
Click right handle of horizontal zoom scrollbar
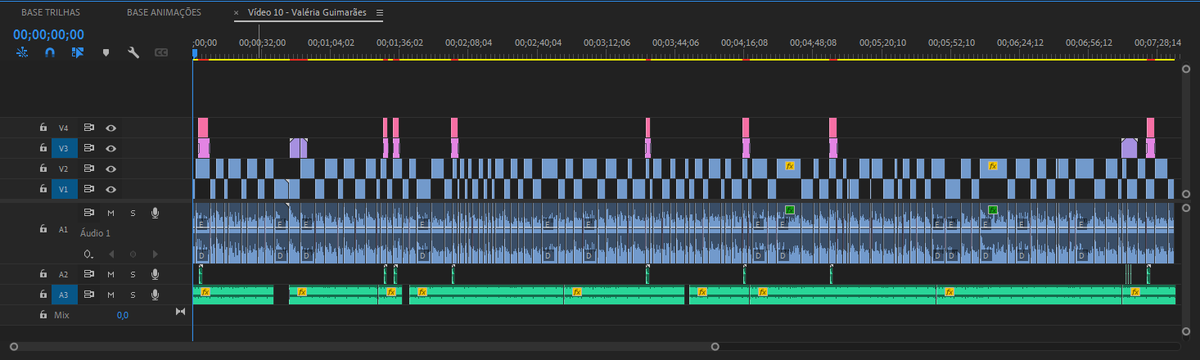[x=714, y=346]
